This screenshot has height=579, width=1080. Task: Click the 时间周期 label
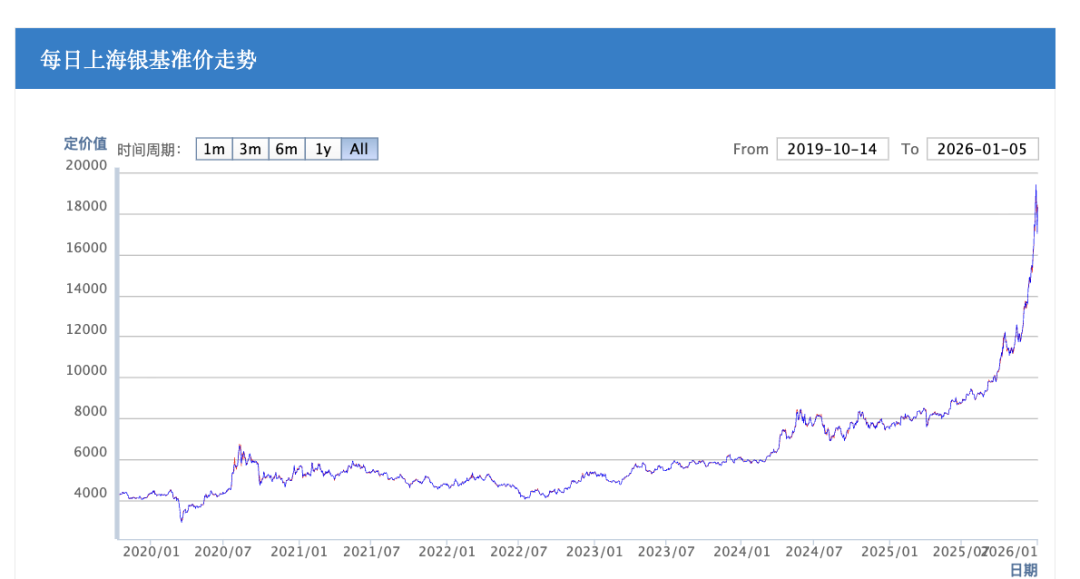tap(149, 150)
